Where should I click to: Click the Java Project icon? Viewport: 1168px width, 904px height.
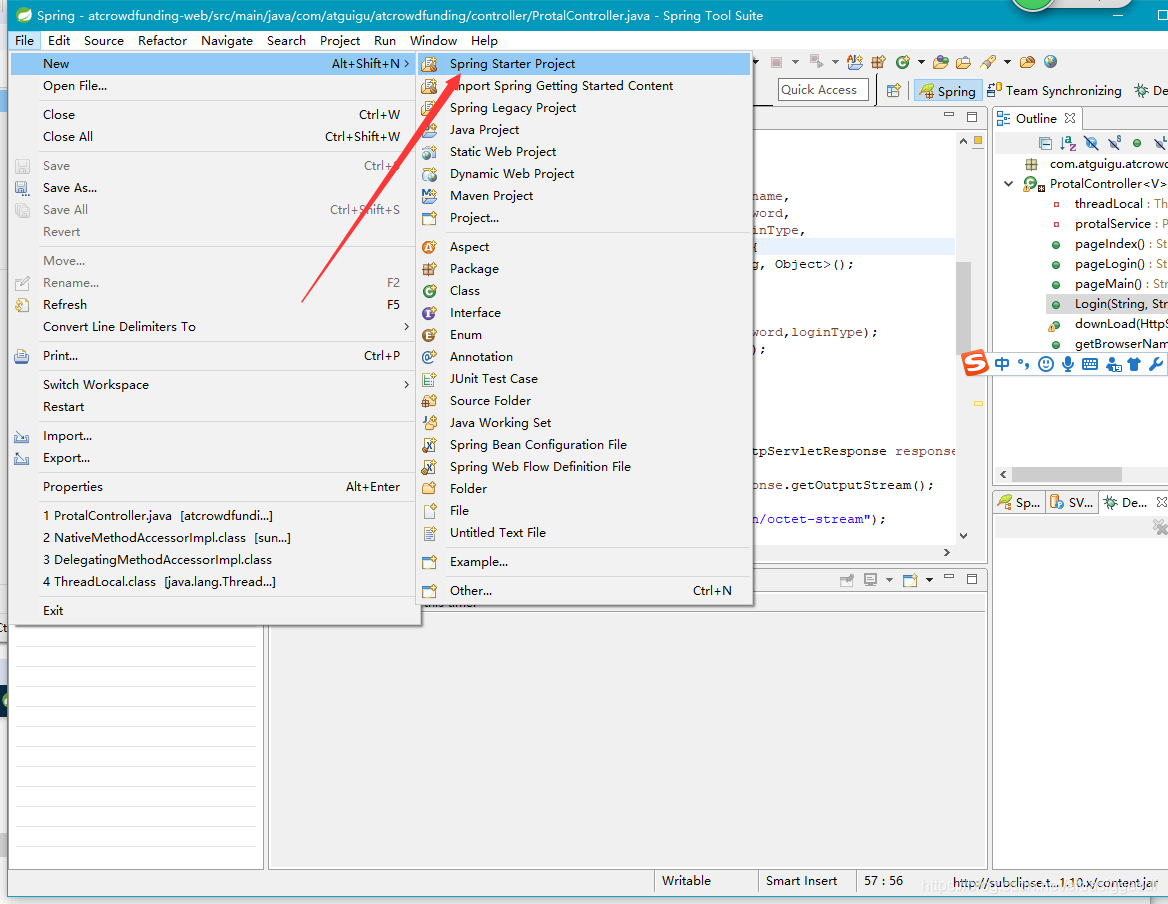tap(430, 130)
